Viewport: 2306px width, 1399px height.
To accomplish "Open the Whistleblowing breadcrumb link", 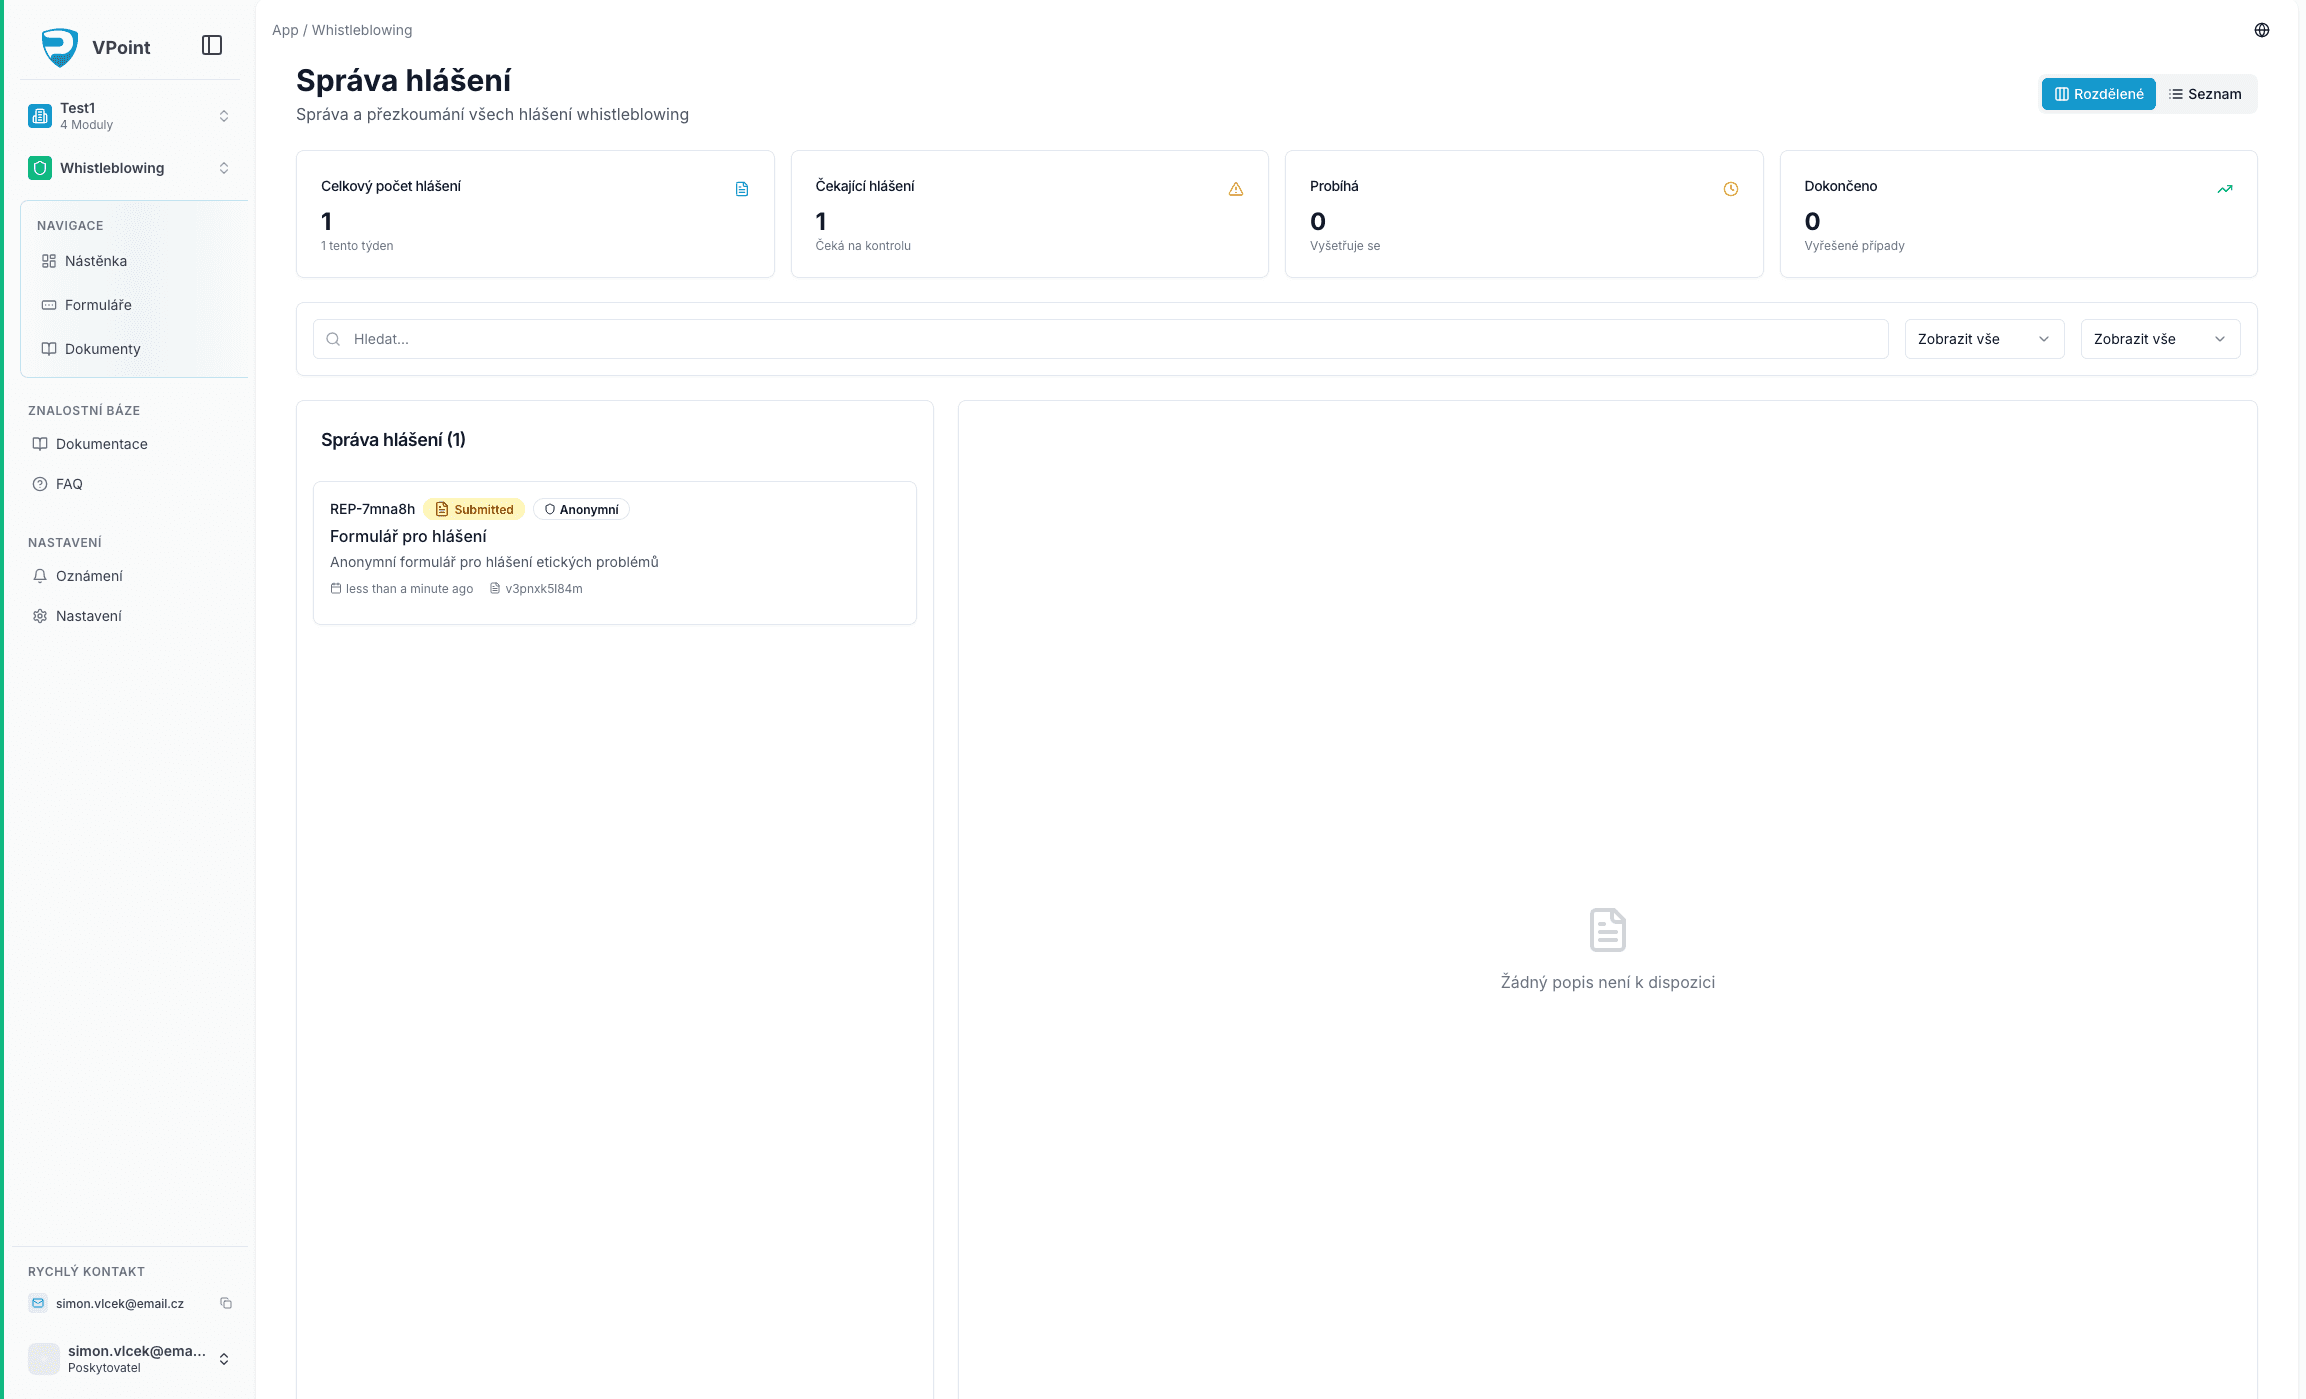I will (362, 30).
